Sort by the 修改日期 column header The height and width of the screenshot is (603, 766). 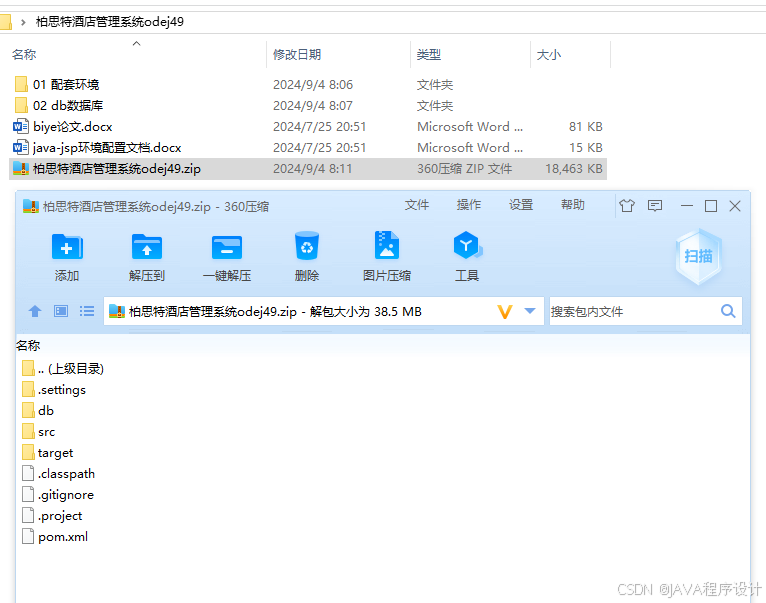pyautogui.click(x=297, y=55)
